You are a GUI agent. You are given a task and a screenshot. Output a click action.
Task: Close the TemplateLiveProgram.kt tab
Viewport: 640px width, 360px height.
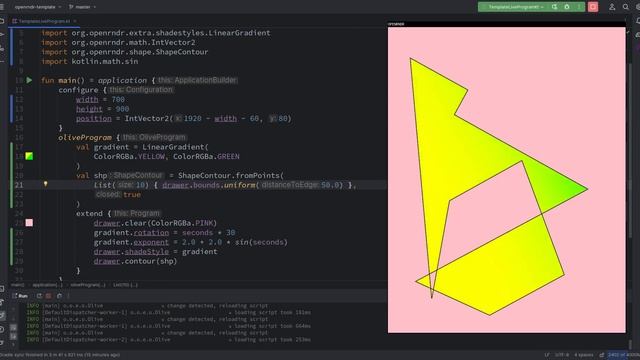tap(75, 21)
